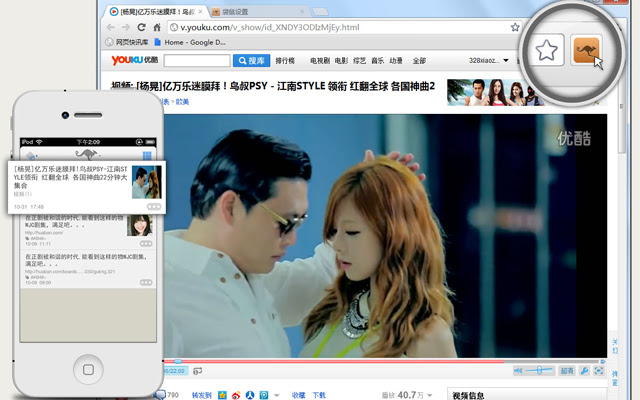Click the blue 搜库 search button
The height and width of the screenshot is (400, 640).
tap(251, 60)
